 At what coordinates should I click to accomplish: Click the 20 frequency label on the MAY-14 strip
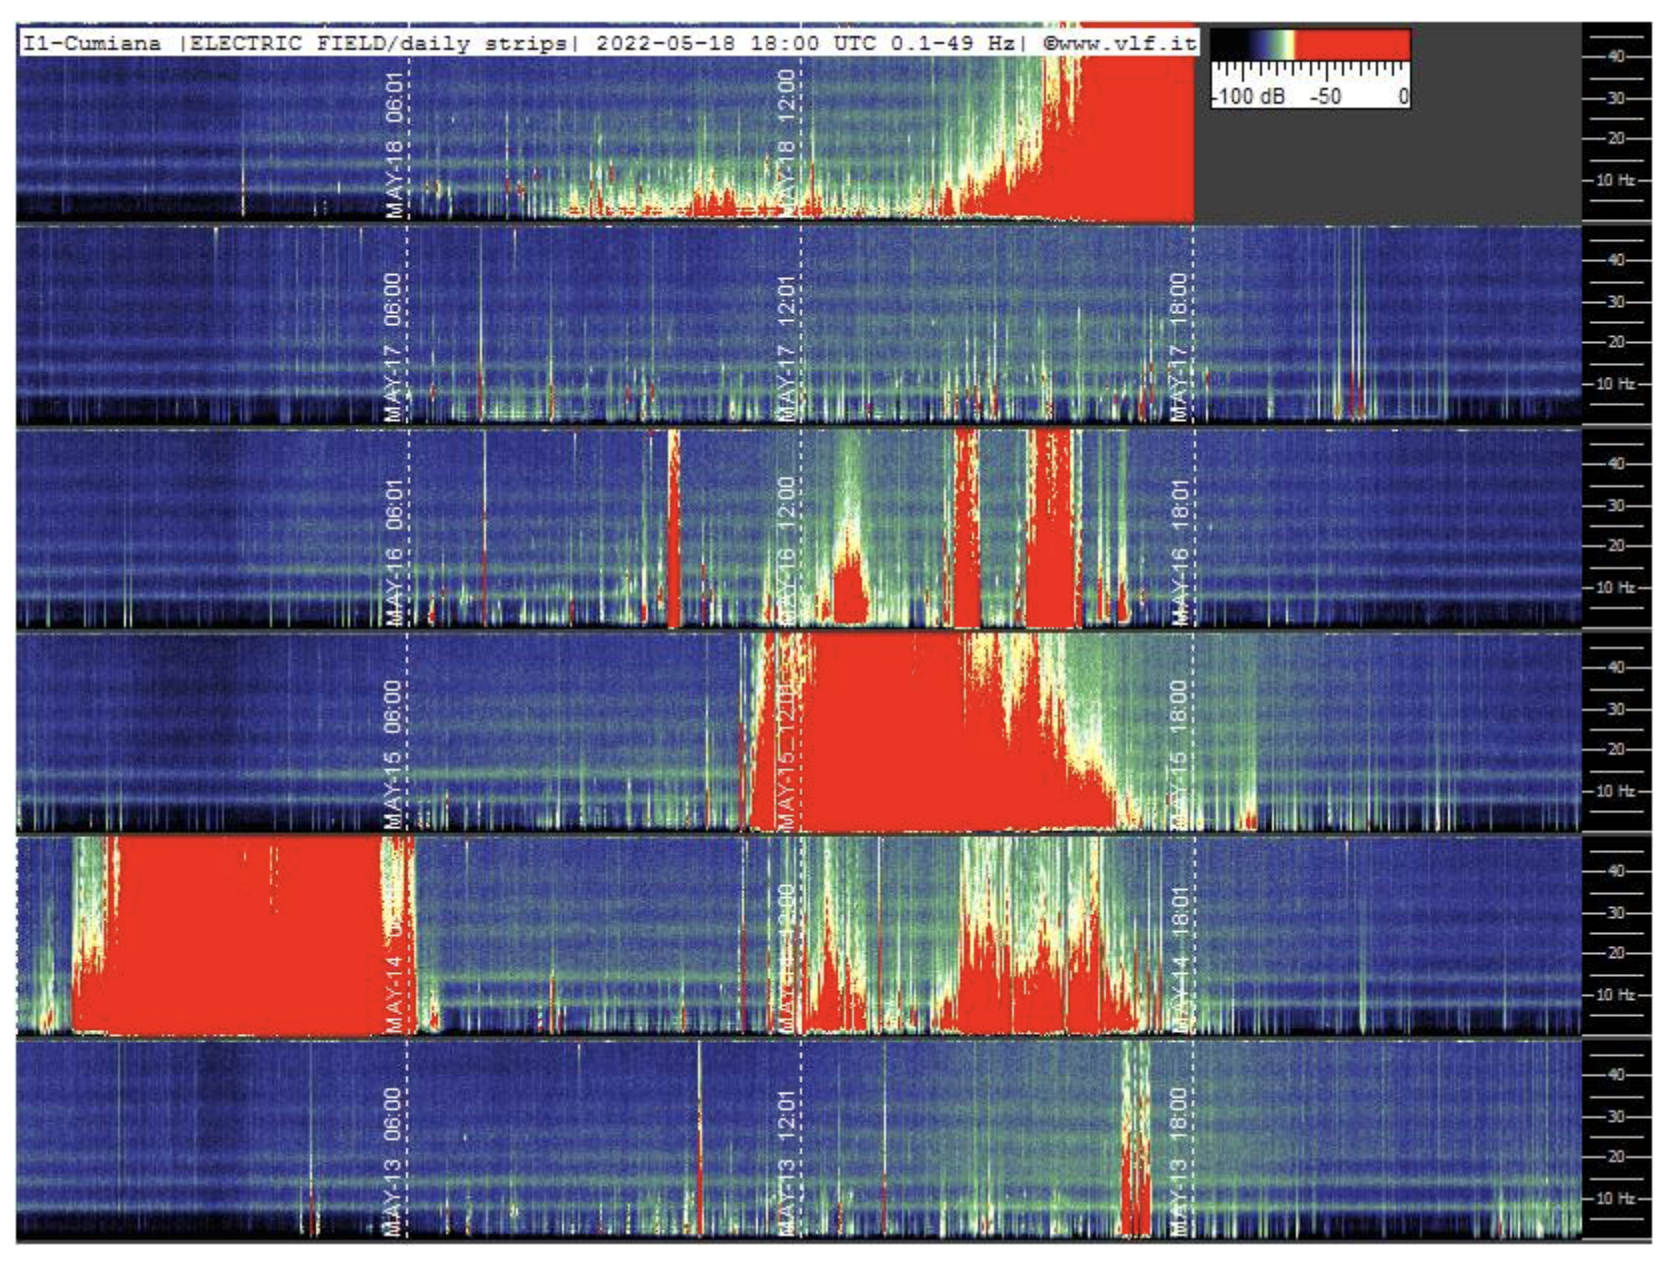tap(1615, 953)
